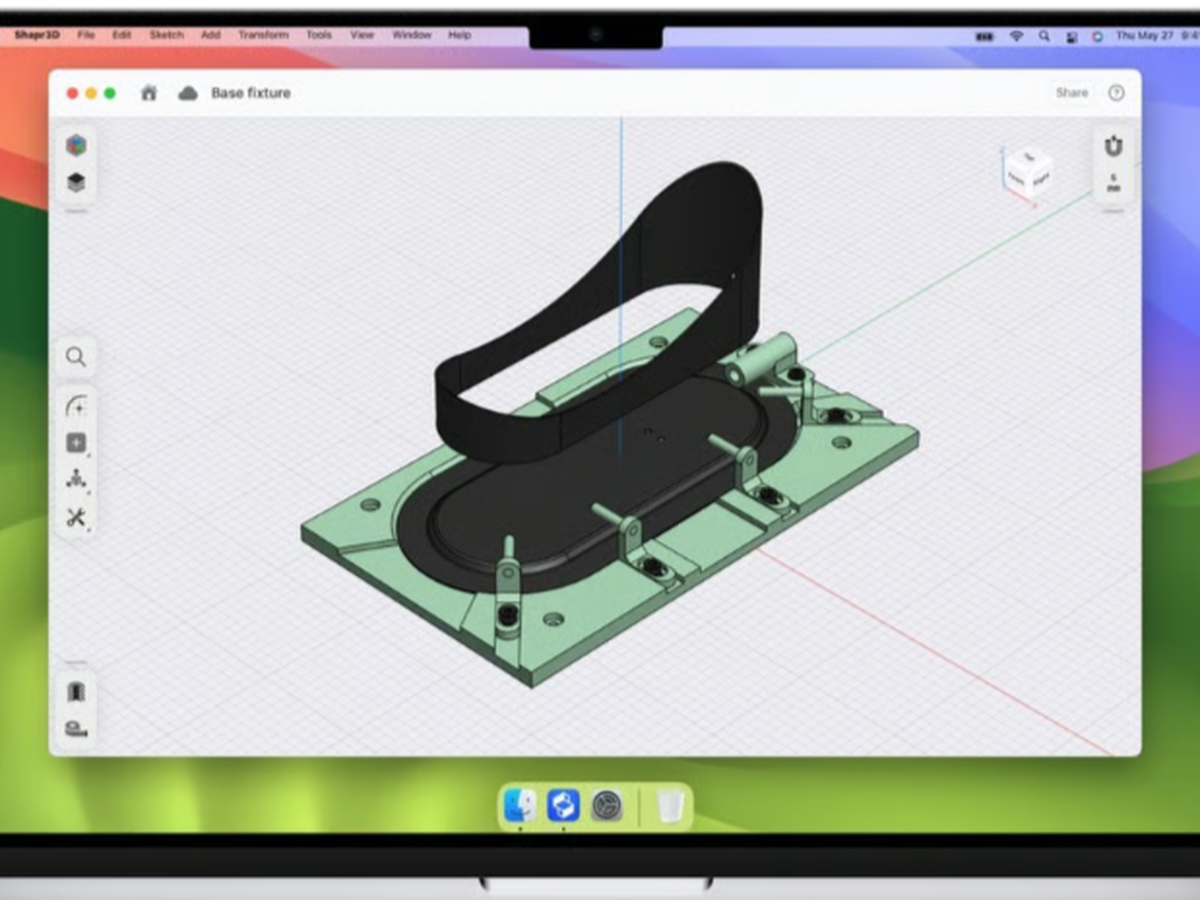This screenshot has height=900, width=1200.
Task: Click the Base fixture project title
Action: click(x=250, y=93)
